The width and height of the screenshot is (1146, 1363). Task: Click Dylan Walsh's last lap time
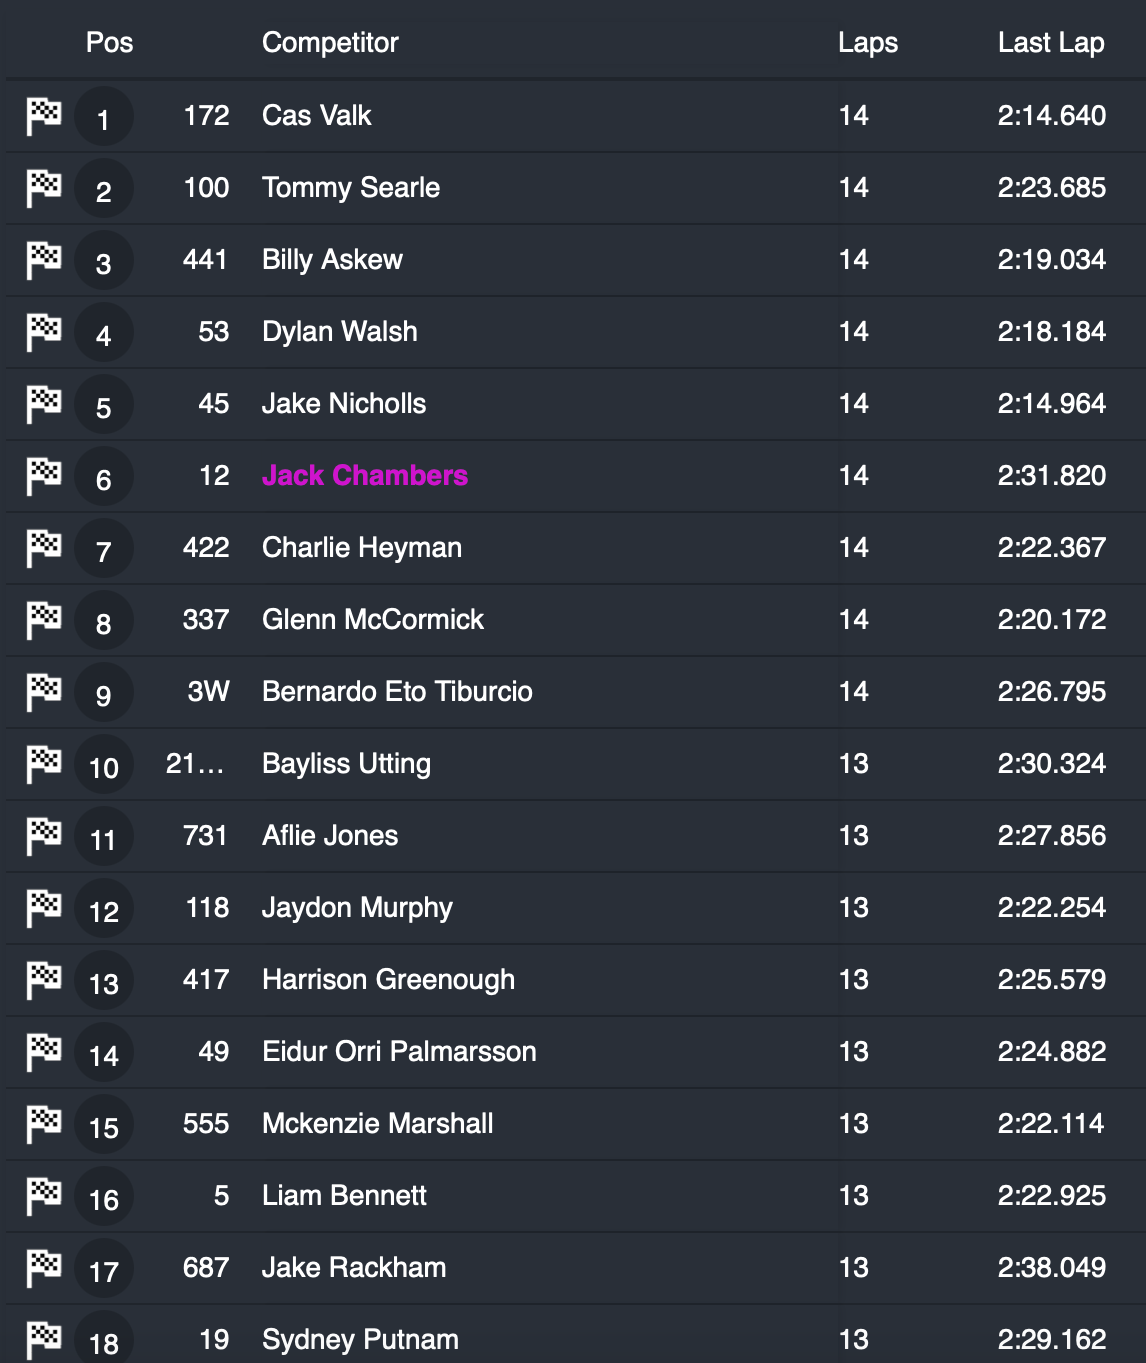point(1051,332)
